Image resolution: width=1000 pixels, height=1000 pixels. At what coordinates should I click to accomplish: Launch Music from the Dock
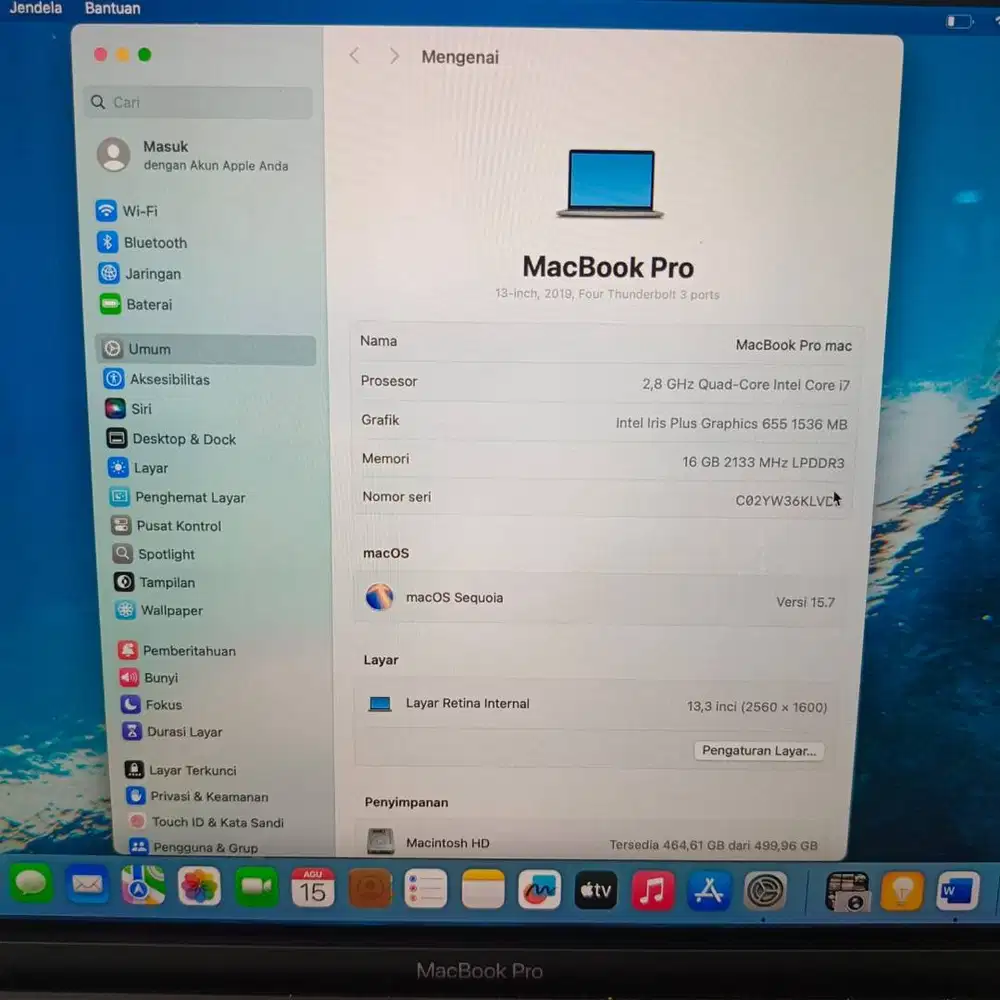coord(652,890)
